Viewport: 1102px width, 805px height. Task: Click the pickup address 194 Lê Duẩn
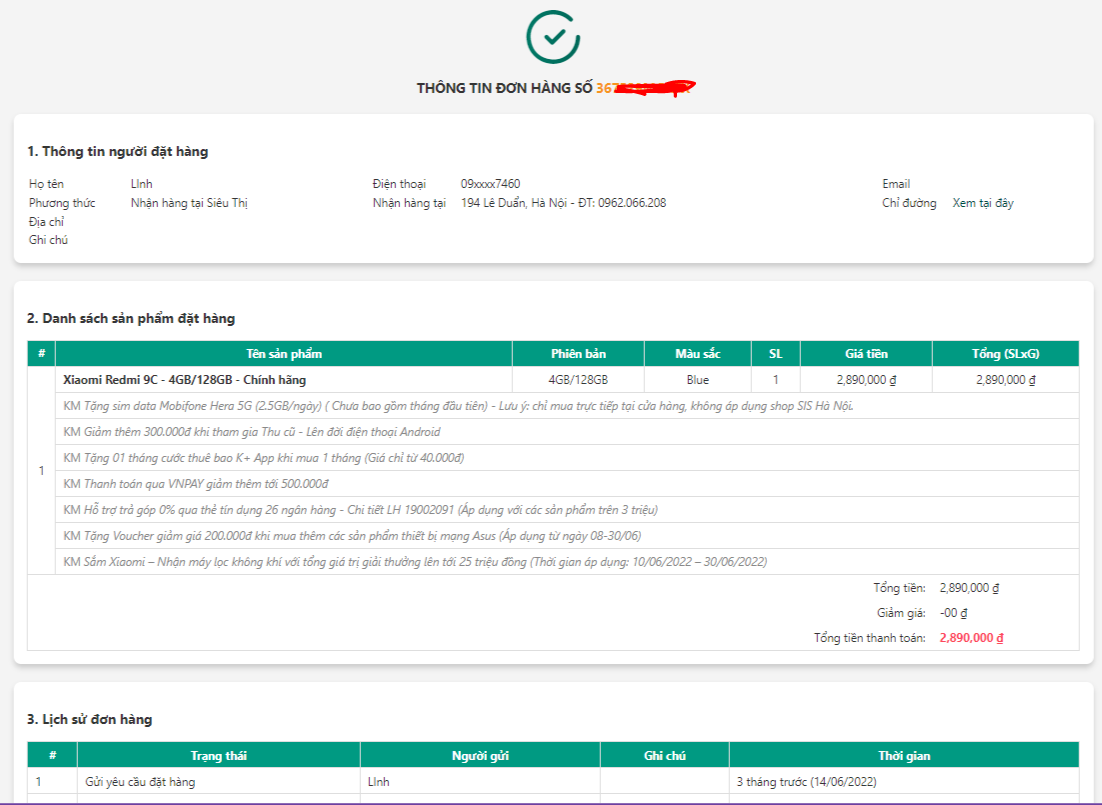563,203
